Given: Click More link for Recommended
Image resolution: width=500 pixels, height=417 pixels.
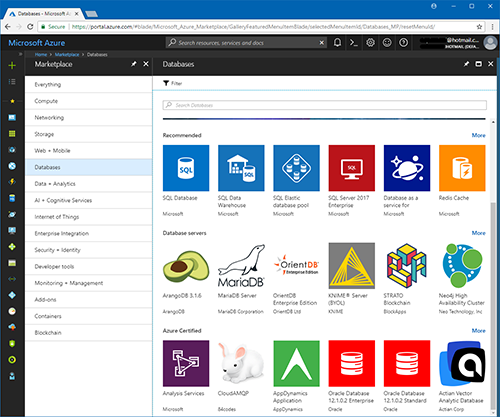Looking at the screenshot, I should point(478,135).
